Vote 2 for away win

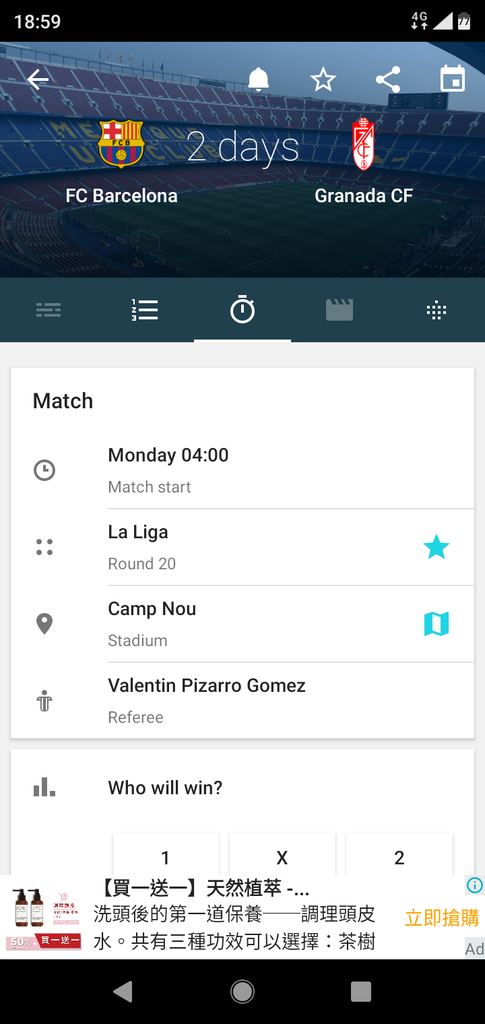pos(399,856)
